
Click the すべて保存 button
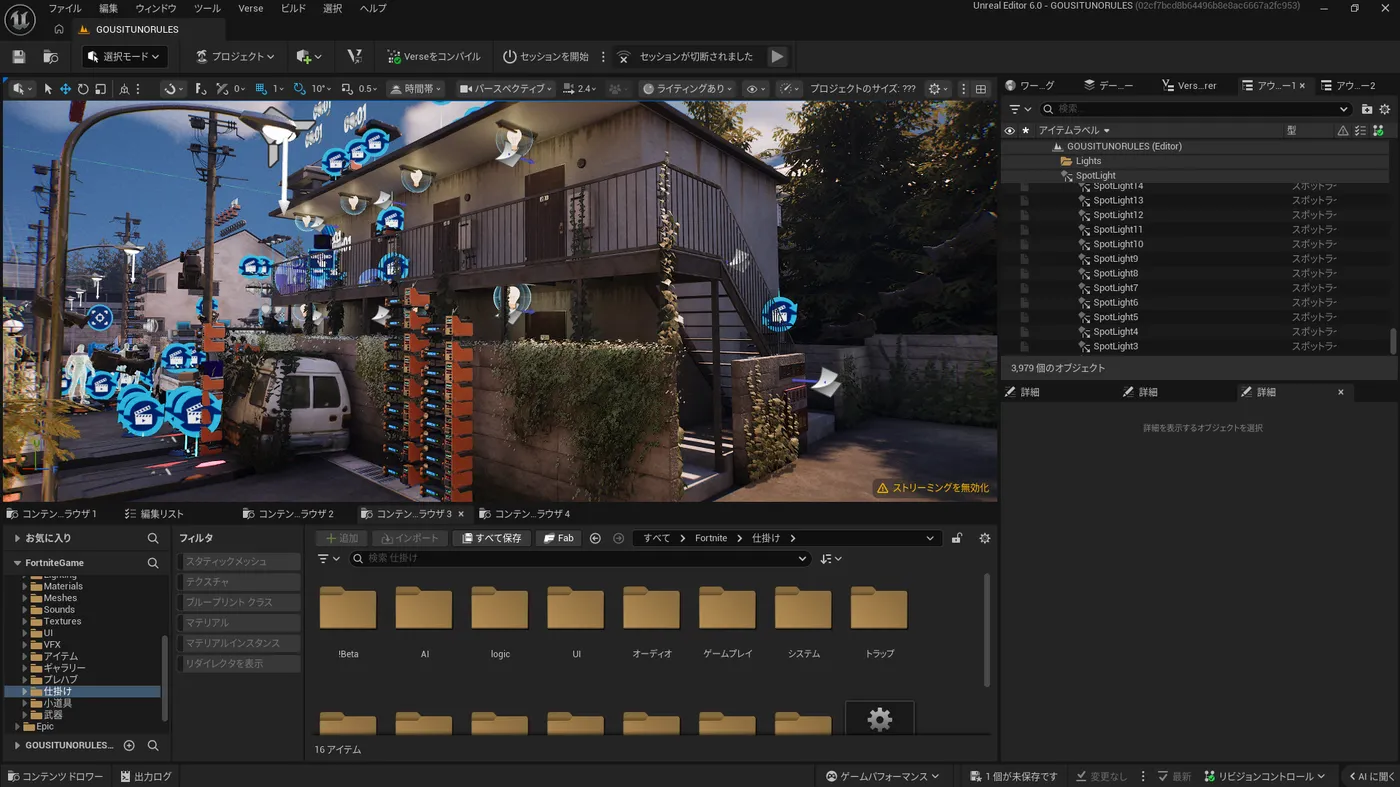[x=491, y=538]
